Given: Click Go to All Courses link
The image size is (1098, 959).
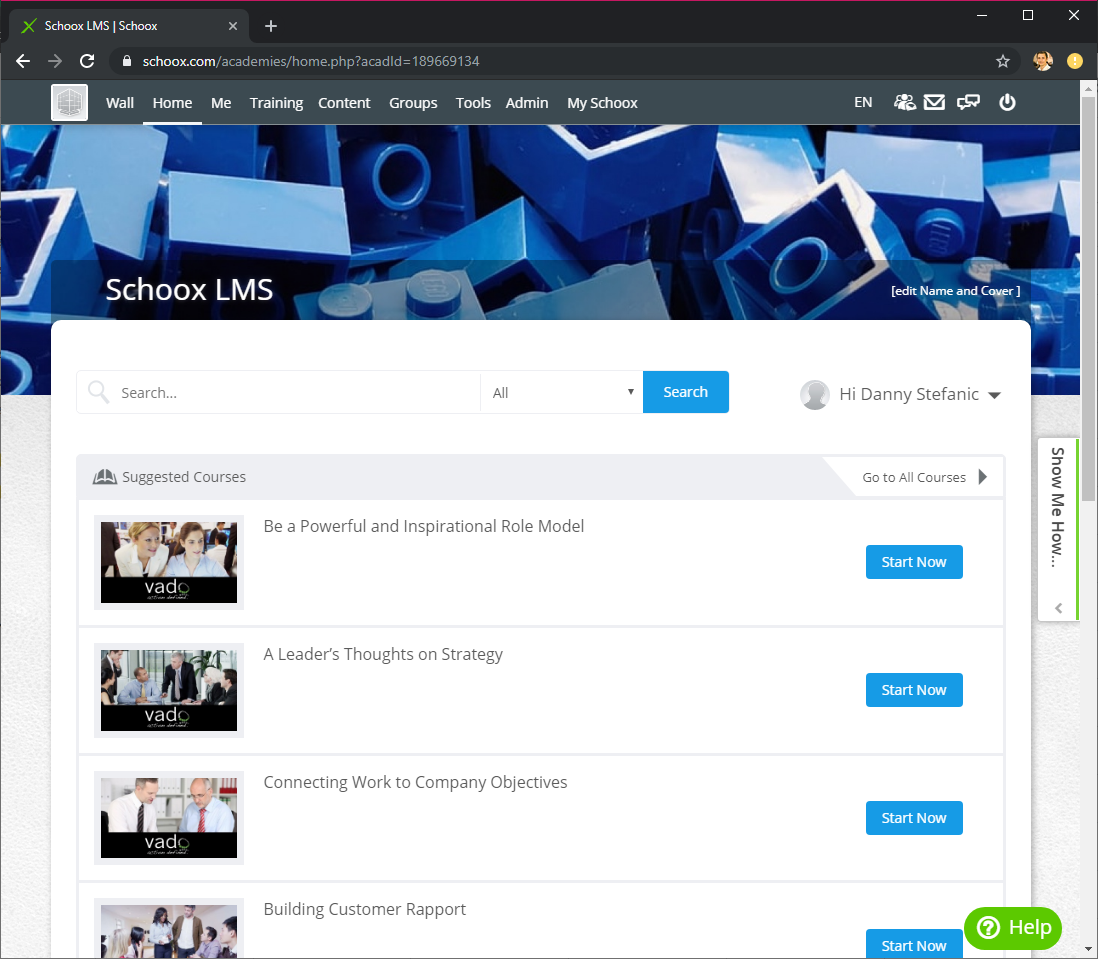Looking at the screenshot, I should coord(924,477).
